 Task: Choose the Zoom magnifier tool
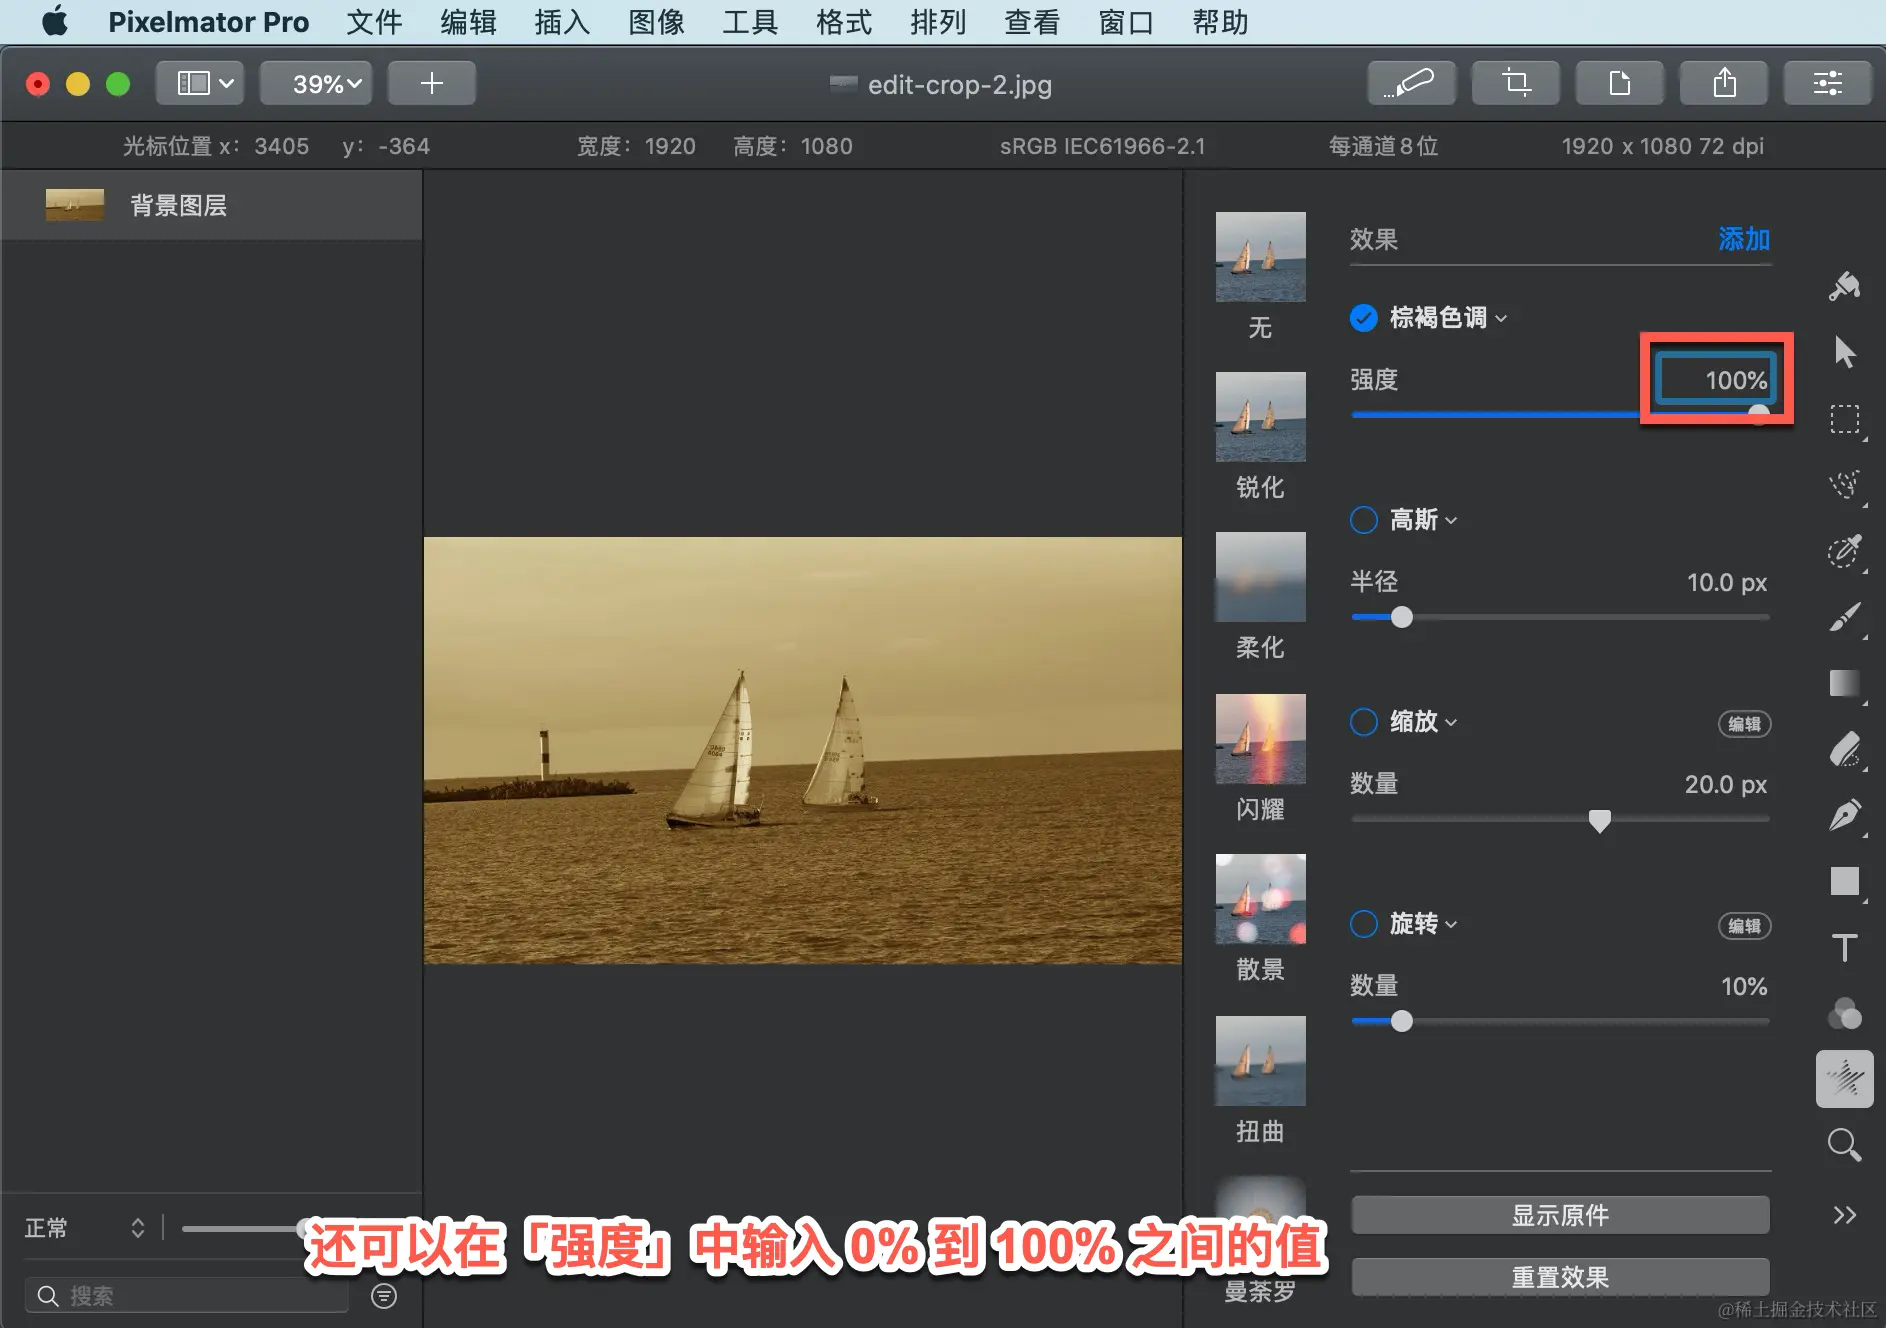tap(1844, 1145)
